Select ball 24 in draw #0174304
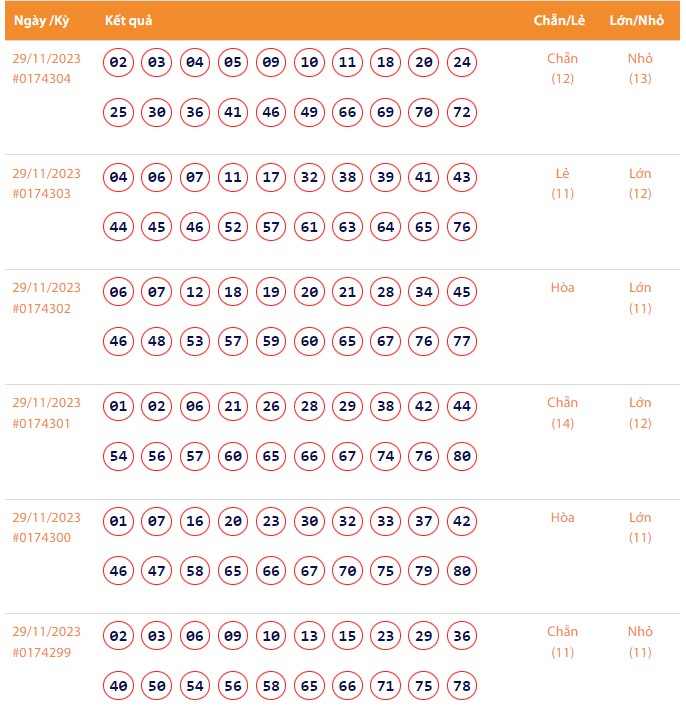Screen dimensions: 686x723 [x=462, y=62]
